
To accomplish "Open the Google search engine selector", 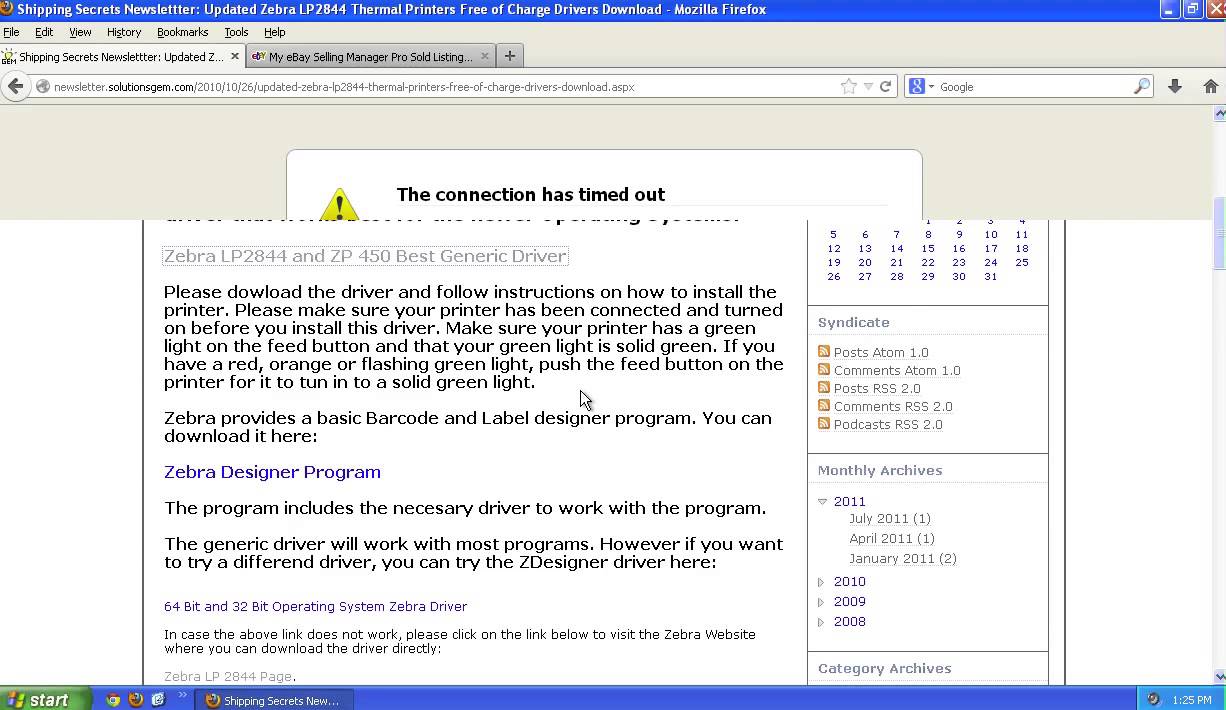I will click(921, 87).
